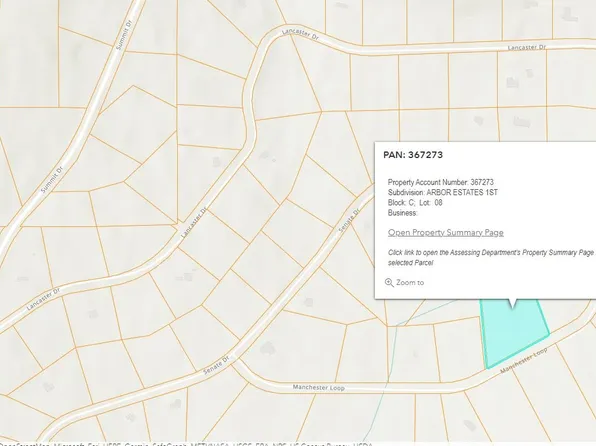The height and width of the screenshot is (446, 596).
Task: Click Block: C; Lot: 08 text
Action: [x=415, y=203]
